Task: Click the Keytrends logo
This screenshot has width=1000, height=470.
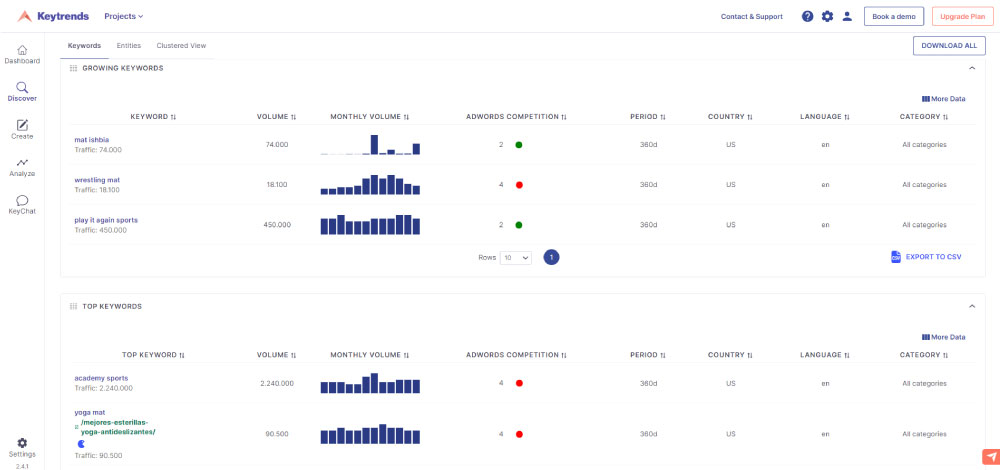Action: tap(53, 16)
